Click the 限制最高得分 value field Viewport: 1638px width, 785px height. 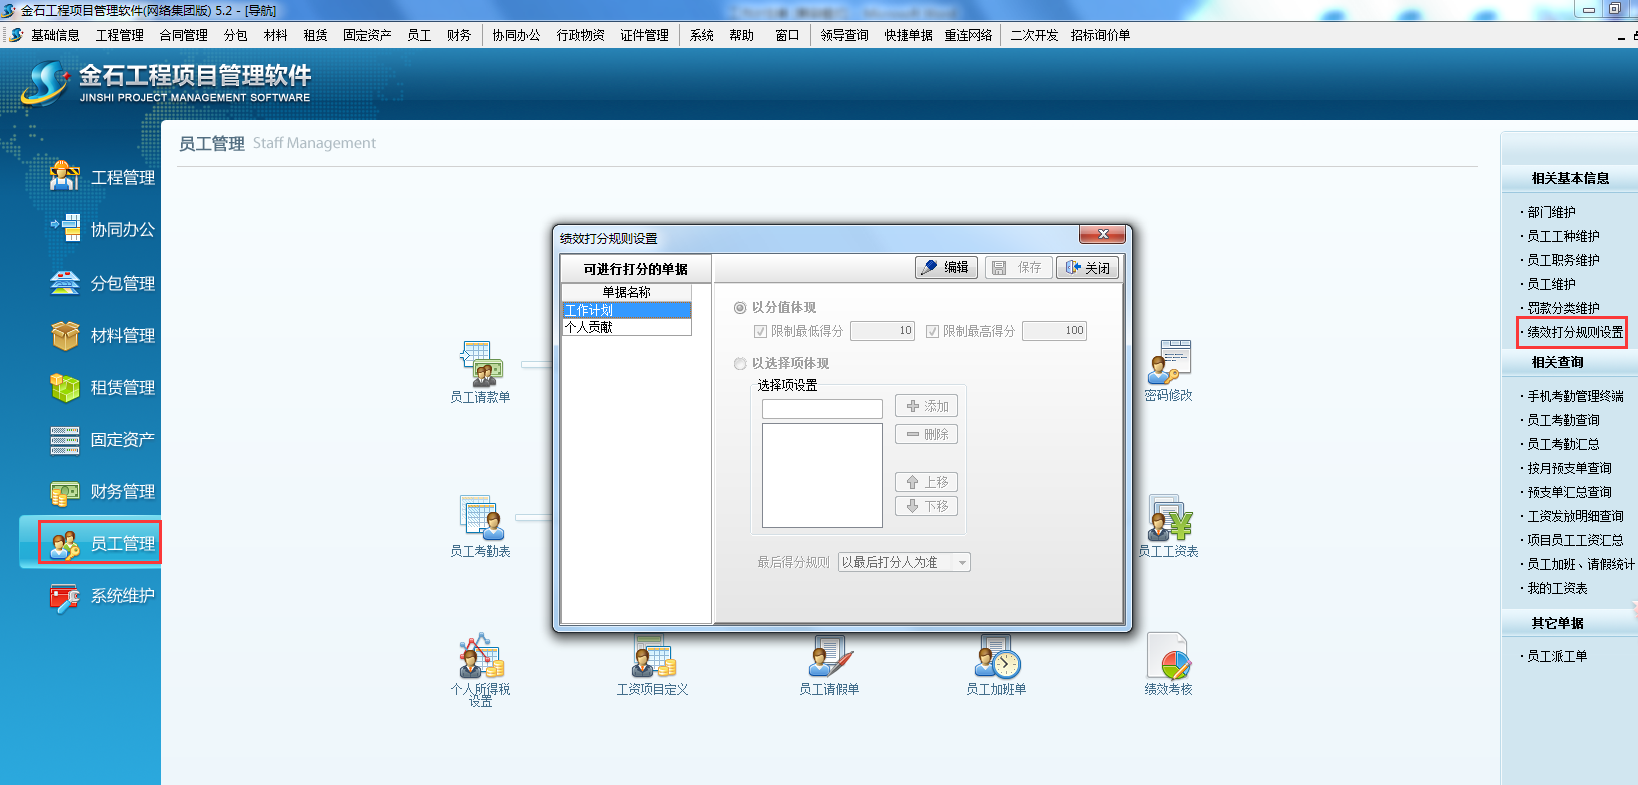pos(1054,331)
